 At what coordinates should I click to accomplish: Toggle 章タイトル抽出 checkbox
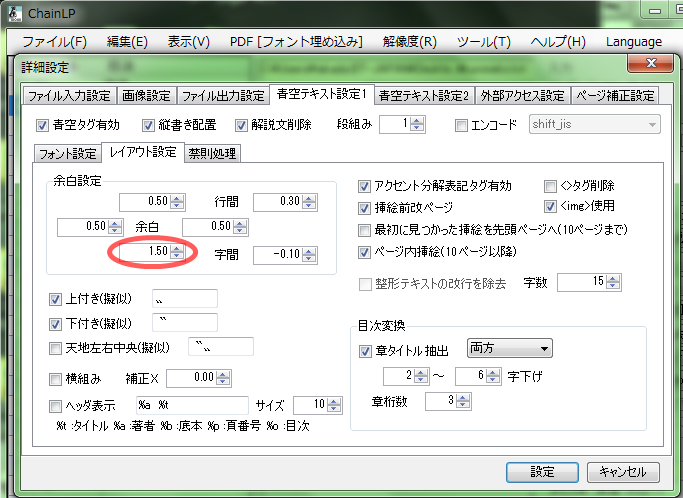point(365,351)
